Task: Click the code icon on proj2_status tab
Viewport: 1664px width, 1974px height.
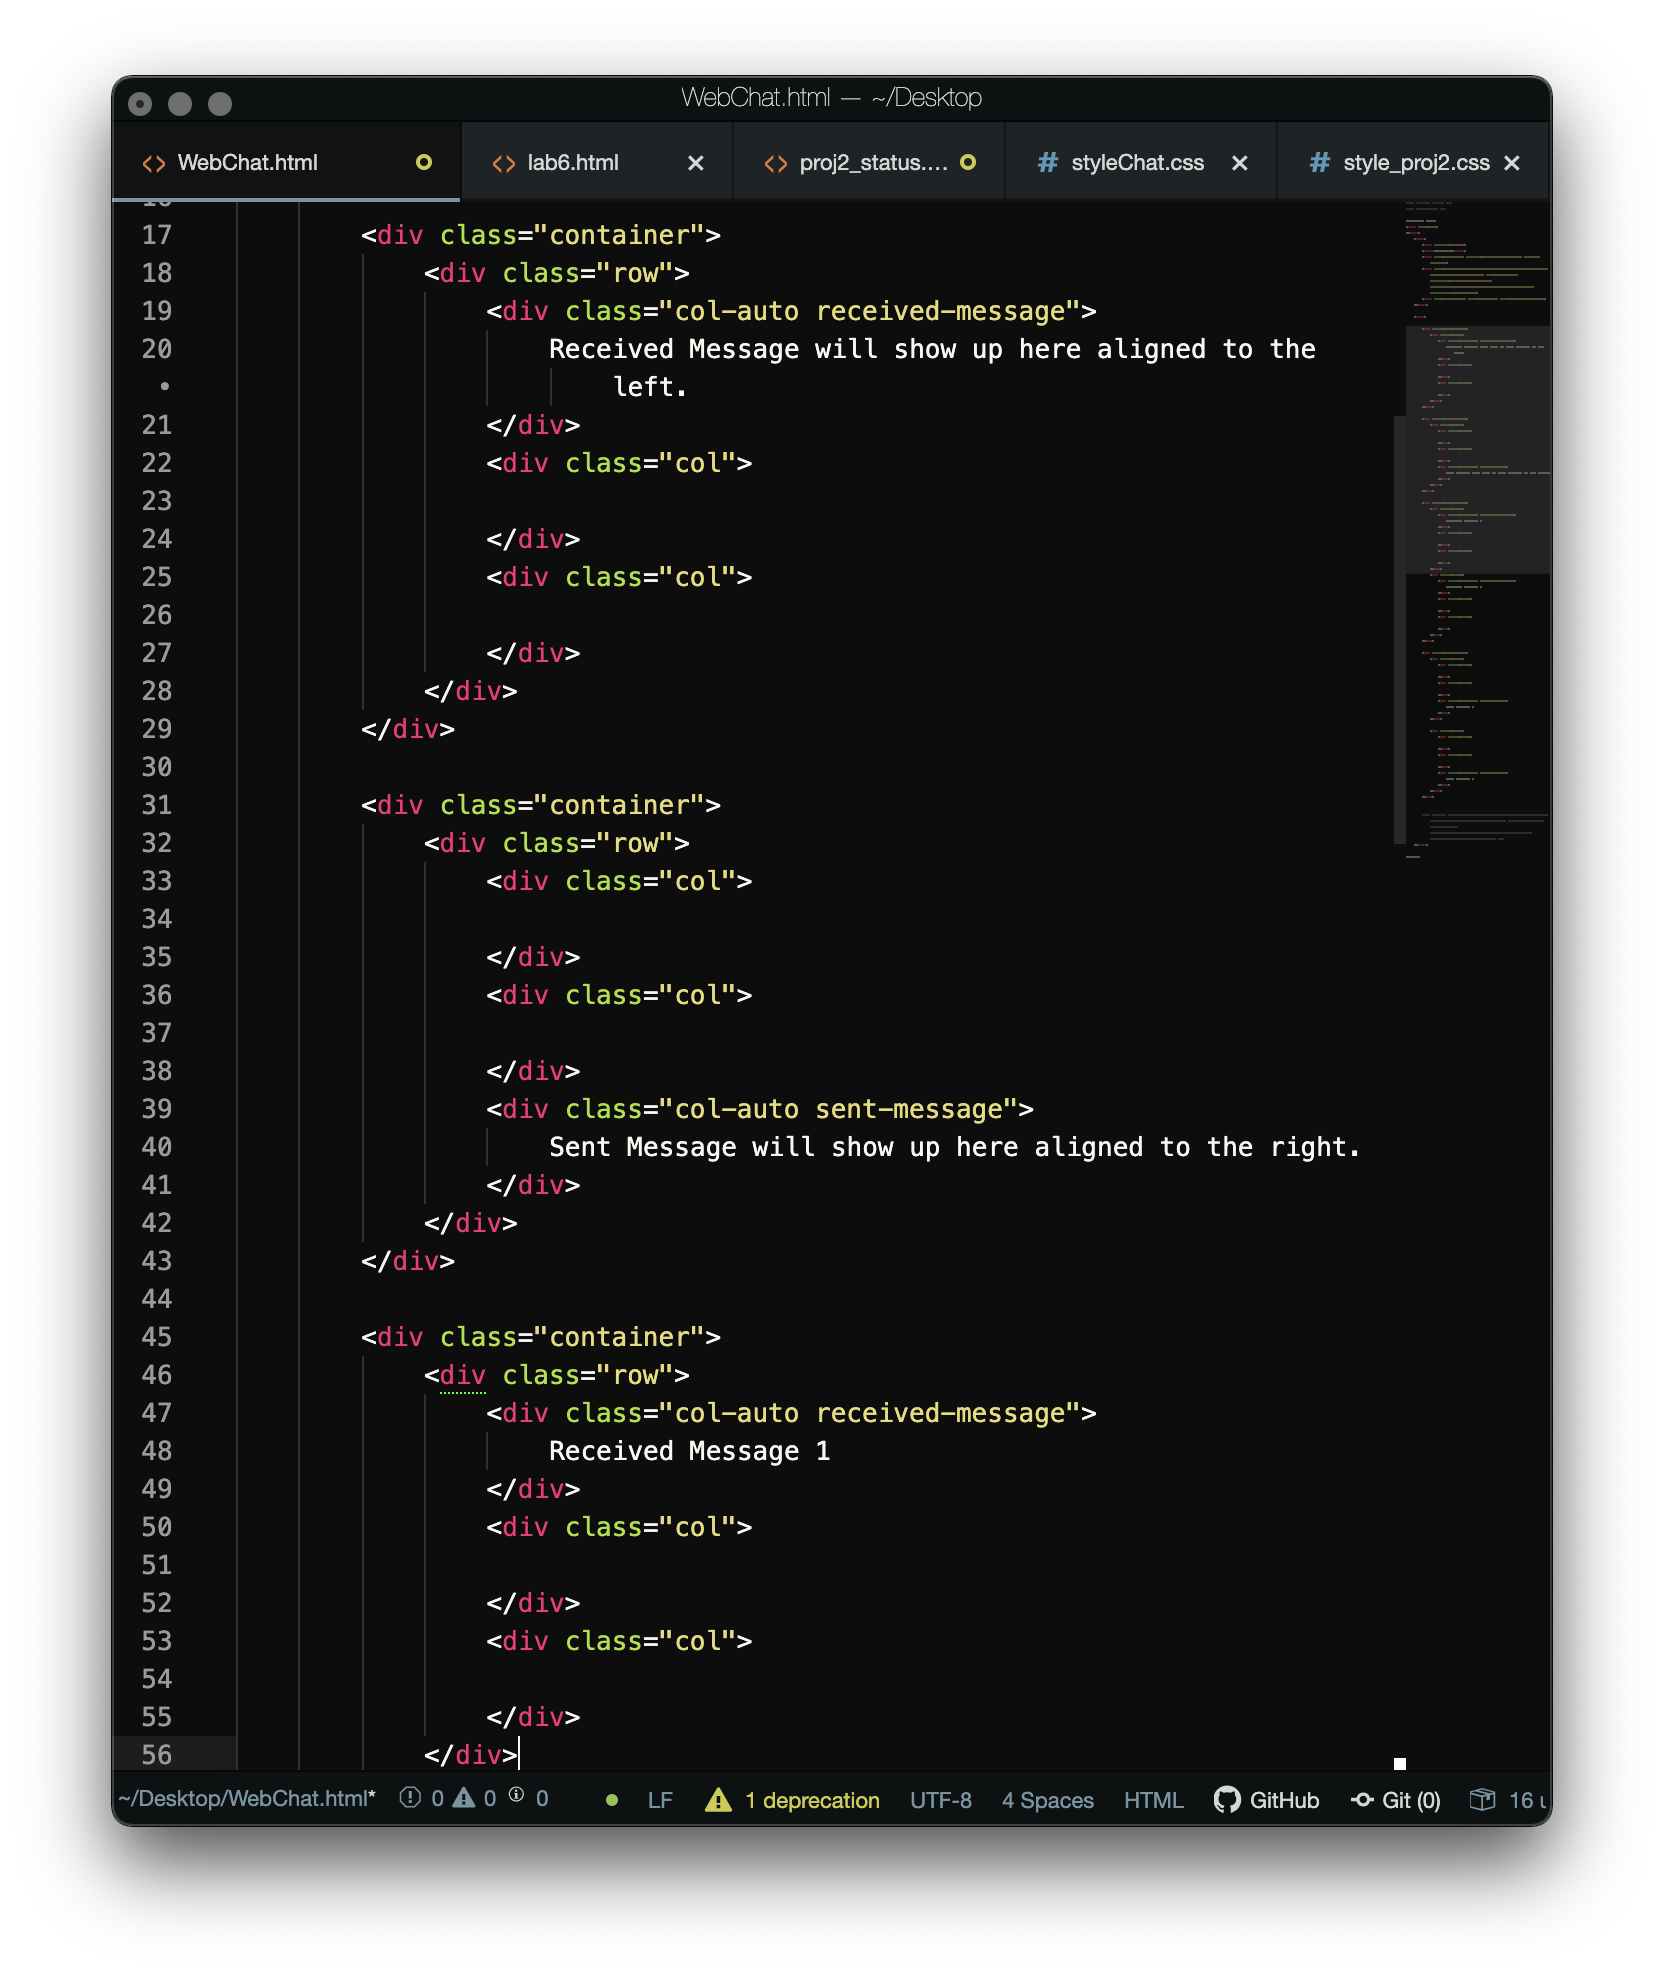Action: click(x=776, y=163)
